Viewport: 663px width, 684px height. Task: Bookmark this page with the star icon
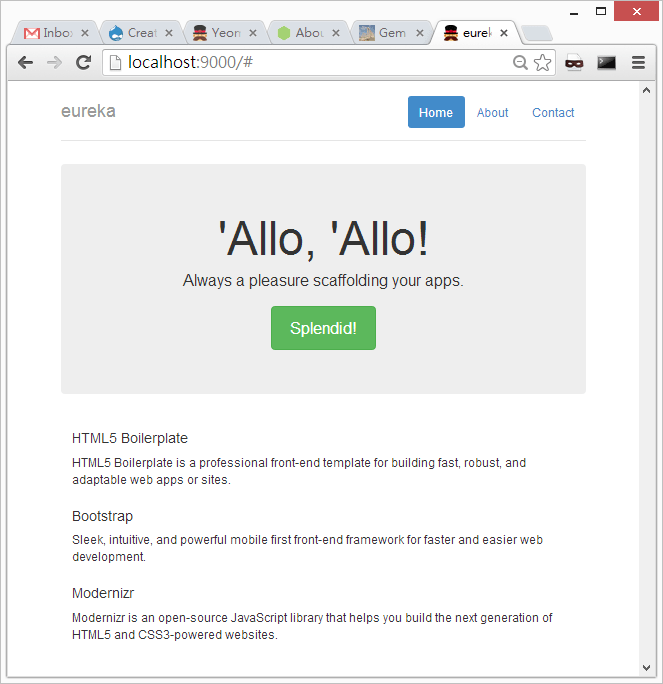pyautogui.click(x=542, y=63)
